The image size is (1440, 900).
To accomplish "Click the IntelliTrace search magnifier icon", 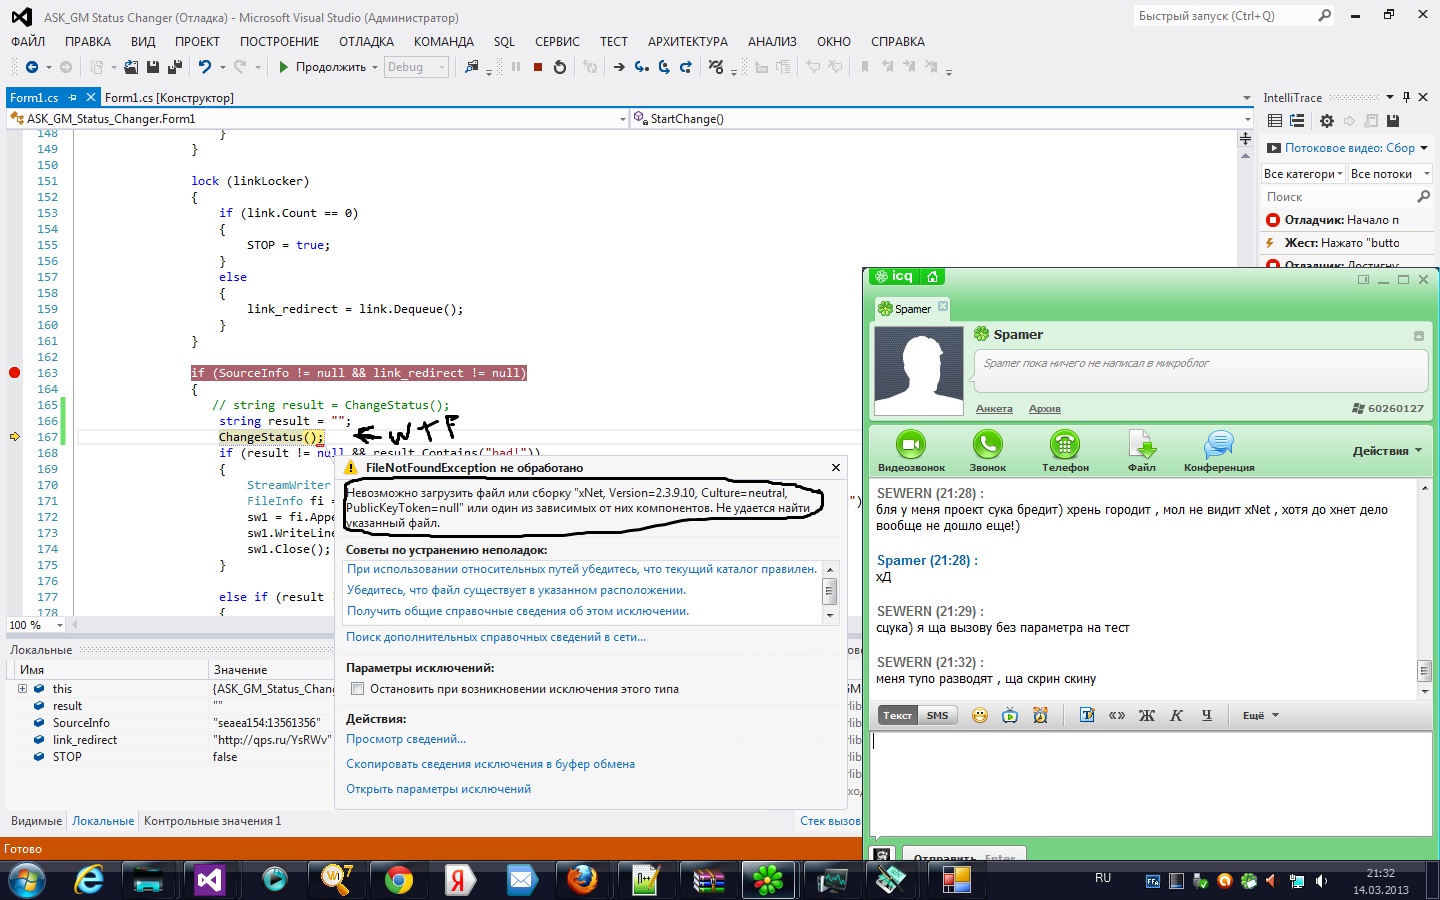I will pos(1424,197).
